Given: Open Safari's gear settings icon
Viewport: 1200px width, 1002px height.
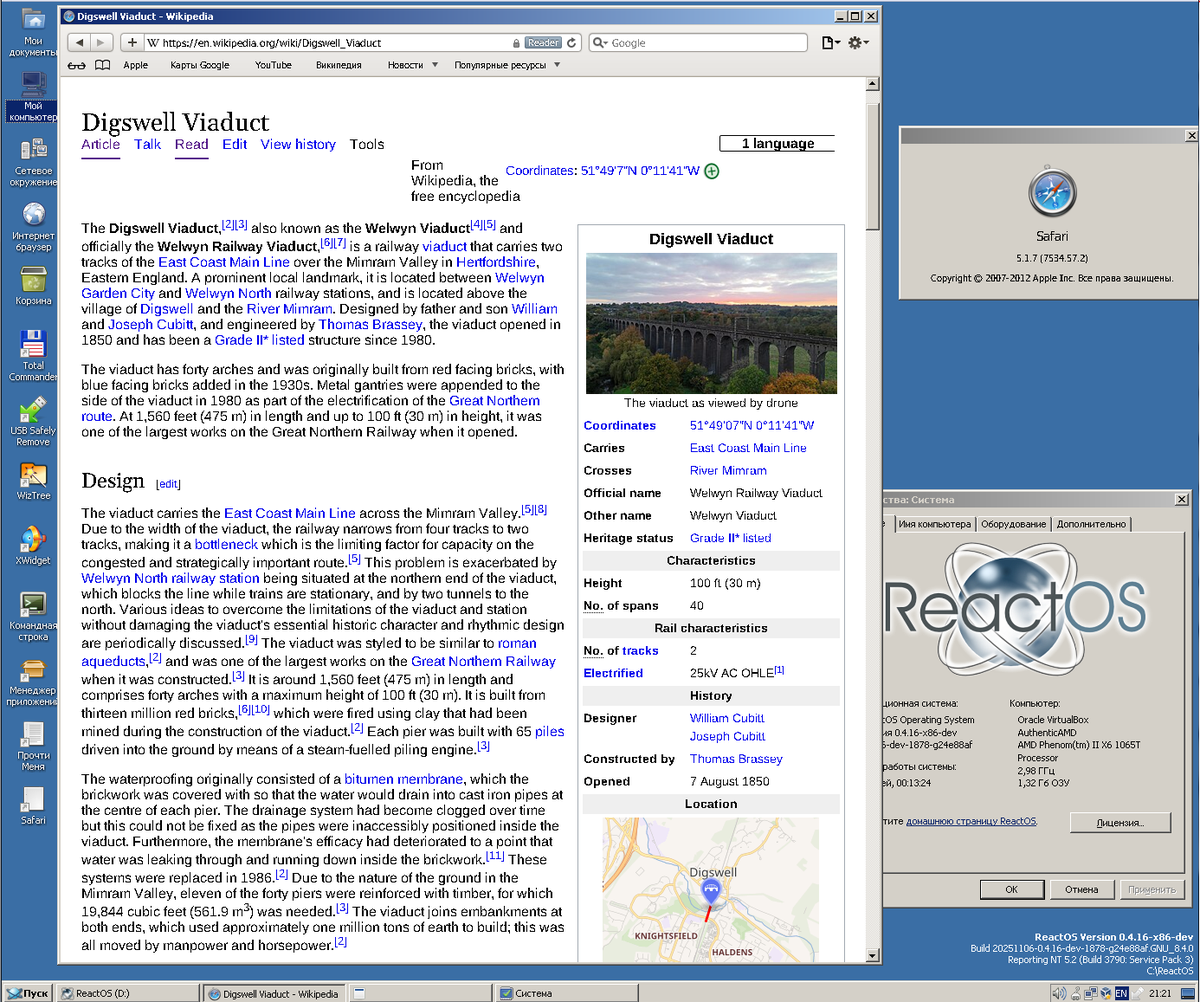Looking at the screenshot, I should 856,42.
